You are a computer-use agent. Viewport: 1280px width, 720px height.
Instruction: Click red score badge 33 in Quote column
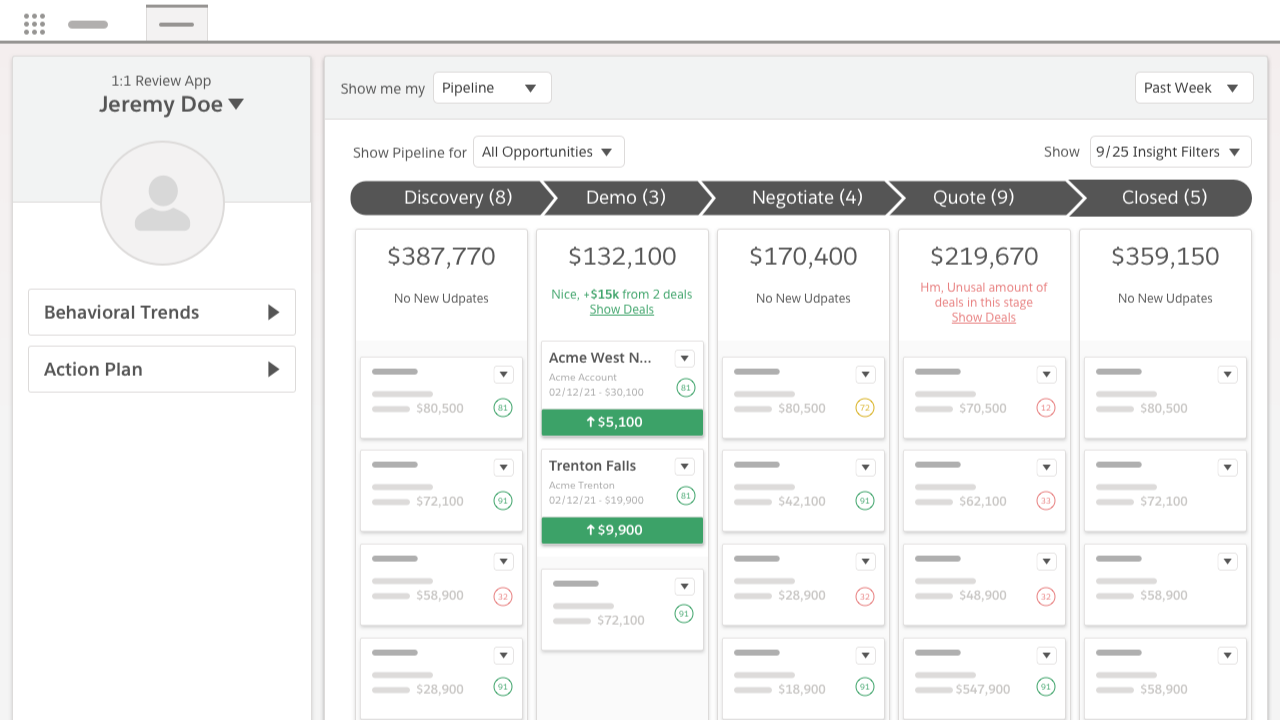pos(1046,501)
